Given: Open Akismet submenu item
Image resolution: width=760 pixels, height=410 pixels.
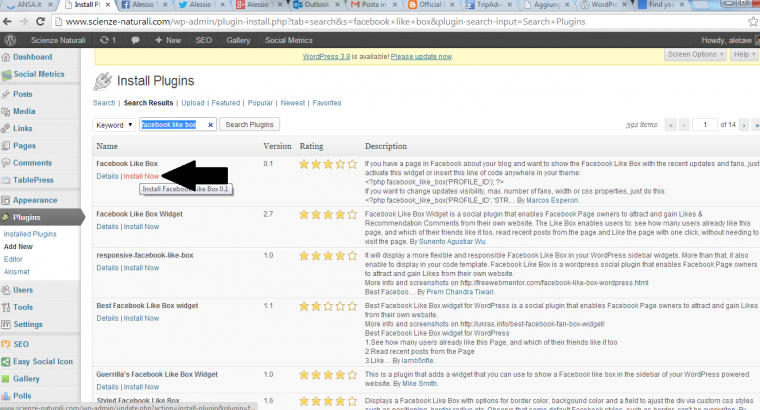Looking at the screenshot, I should [16, 272].
